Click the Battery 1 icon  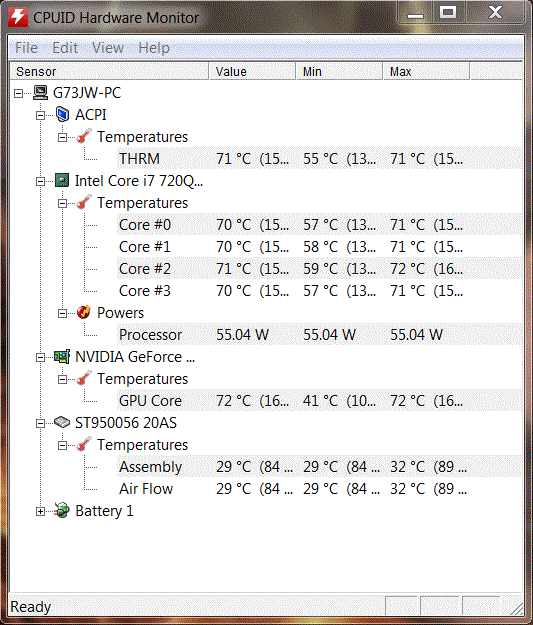[62, 510]
